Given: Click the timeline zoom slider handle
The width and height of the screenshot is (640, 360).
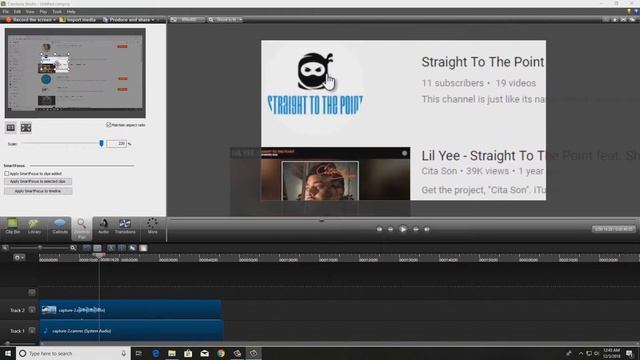Looking at the screenshot, I should 40,247.
